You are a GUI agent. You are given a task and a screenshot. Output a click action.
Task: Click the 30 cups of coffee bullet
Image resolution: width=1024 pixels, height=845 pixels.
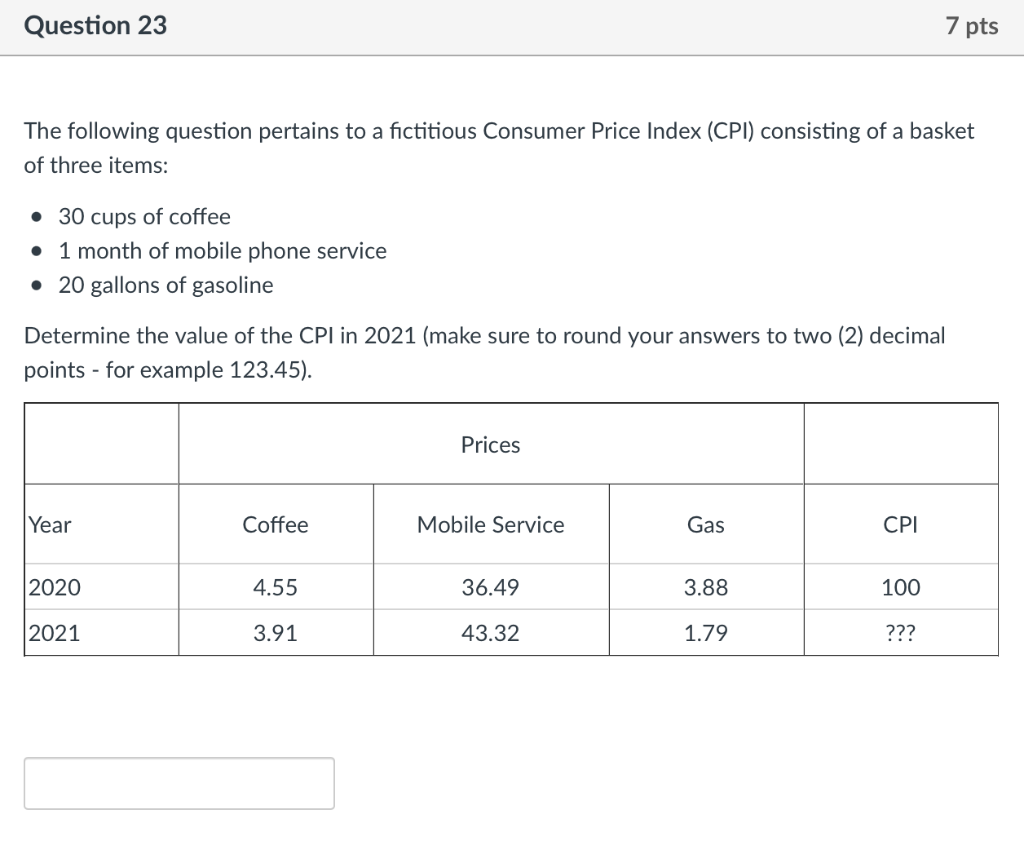click(144, 216)
